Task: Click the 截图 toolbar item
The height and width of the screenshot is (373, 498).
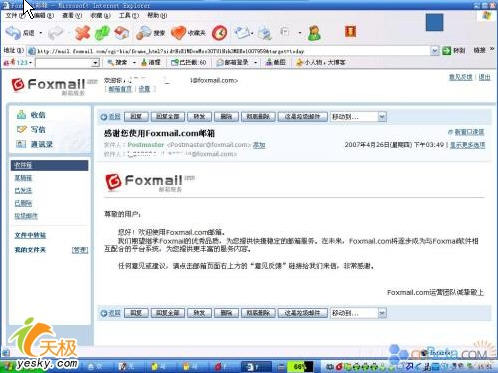Action: pyautogui.click(x=276, y=62)
